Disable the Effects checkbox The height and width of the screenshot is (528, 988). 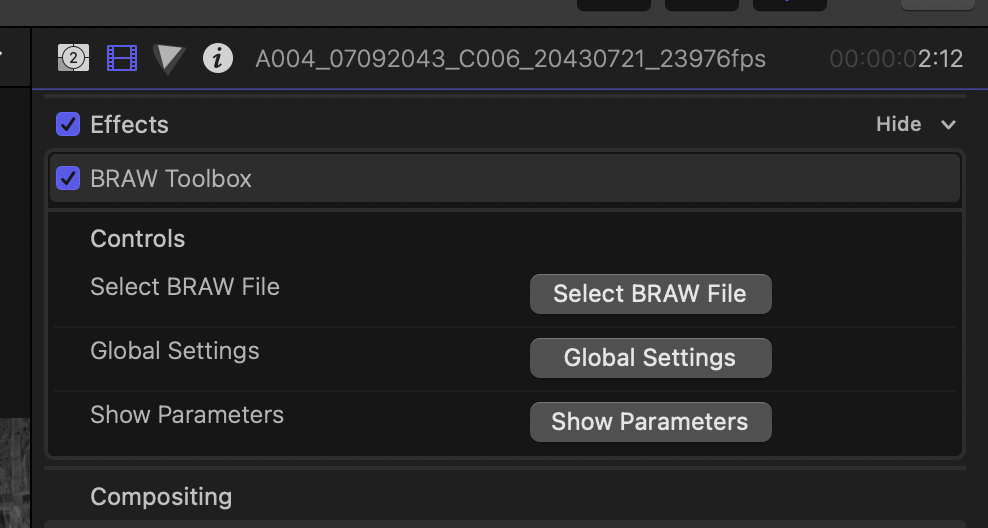point(68,124)
